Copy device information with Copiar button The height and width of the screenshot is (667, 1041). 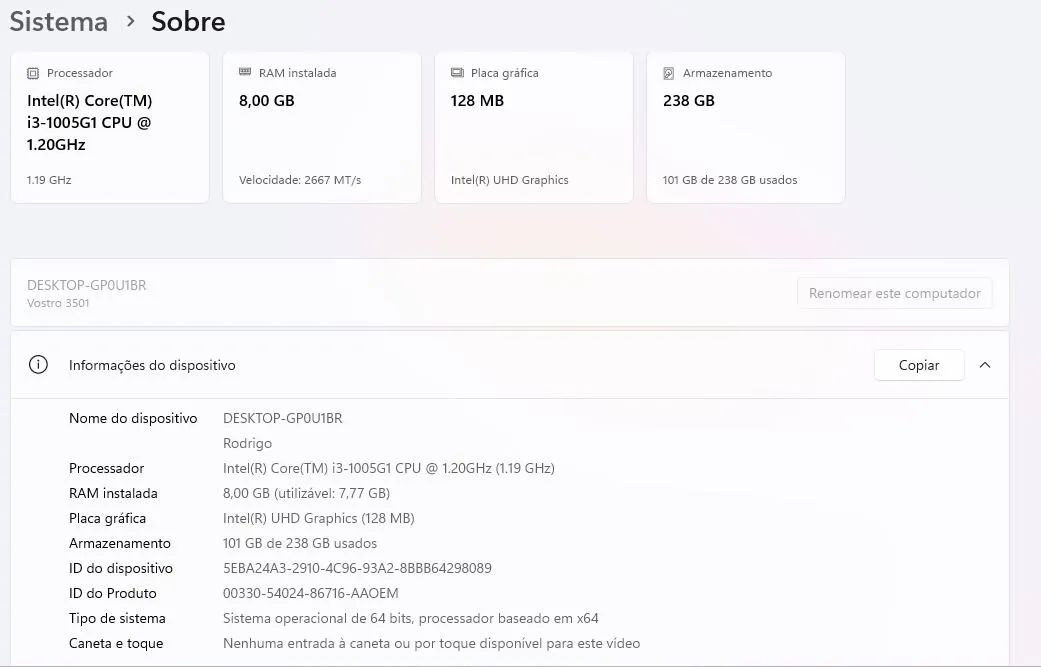tap(919, 365)
